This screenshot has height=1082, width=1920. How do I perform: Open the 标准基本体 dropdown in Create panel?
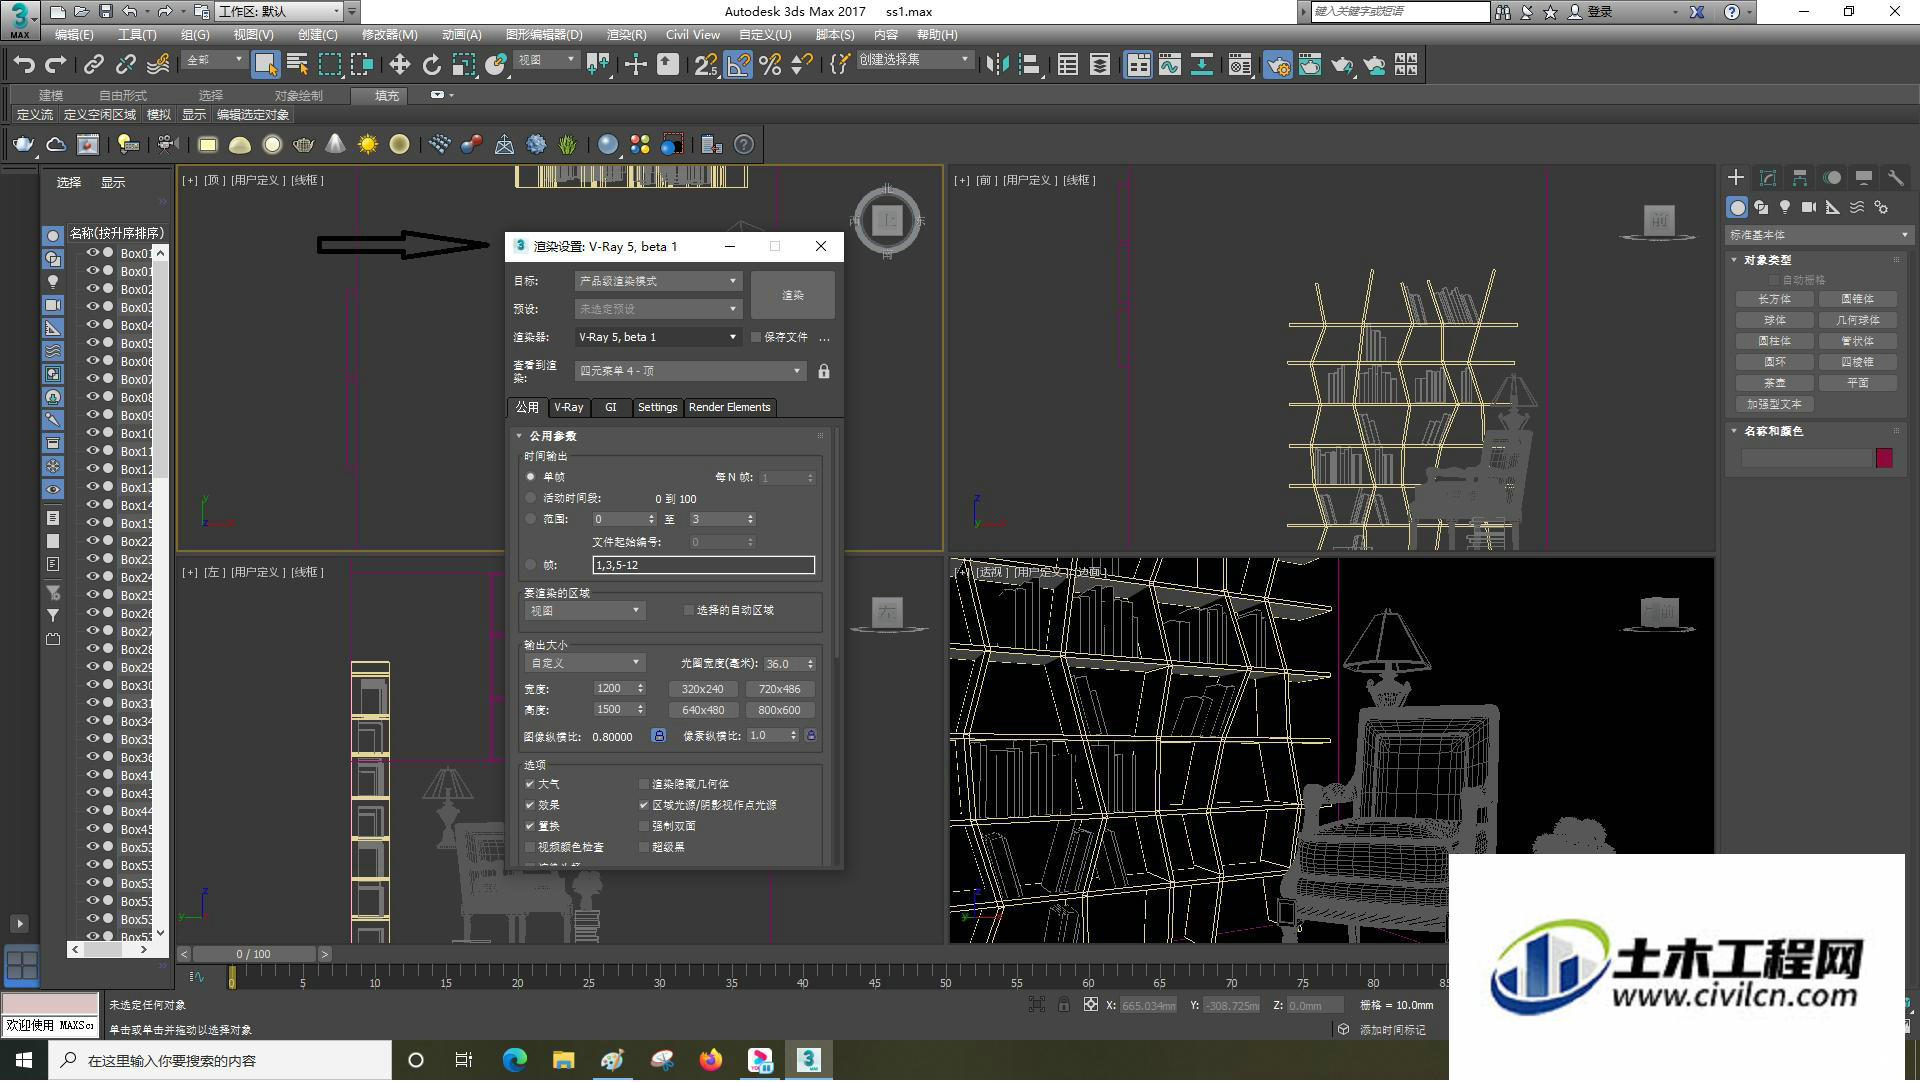coord(1818,235)
